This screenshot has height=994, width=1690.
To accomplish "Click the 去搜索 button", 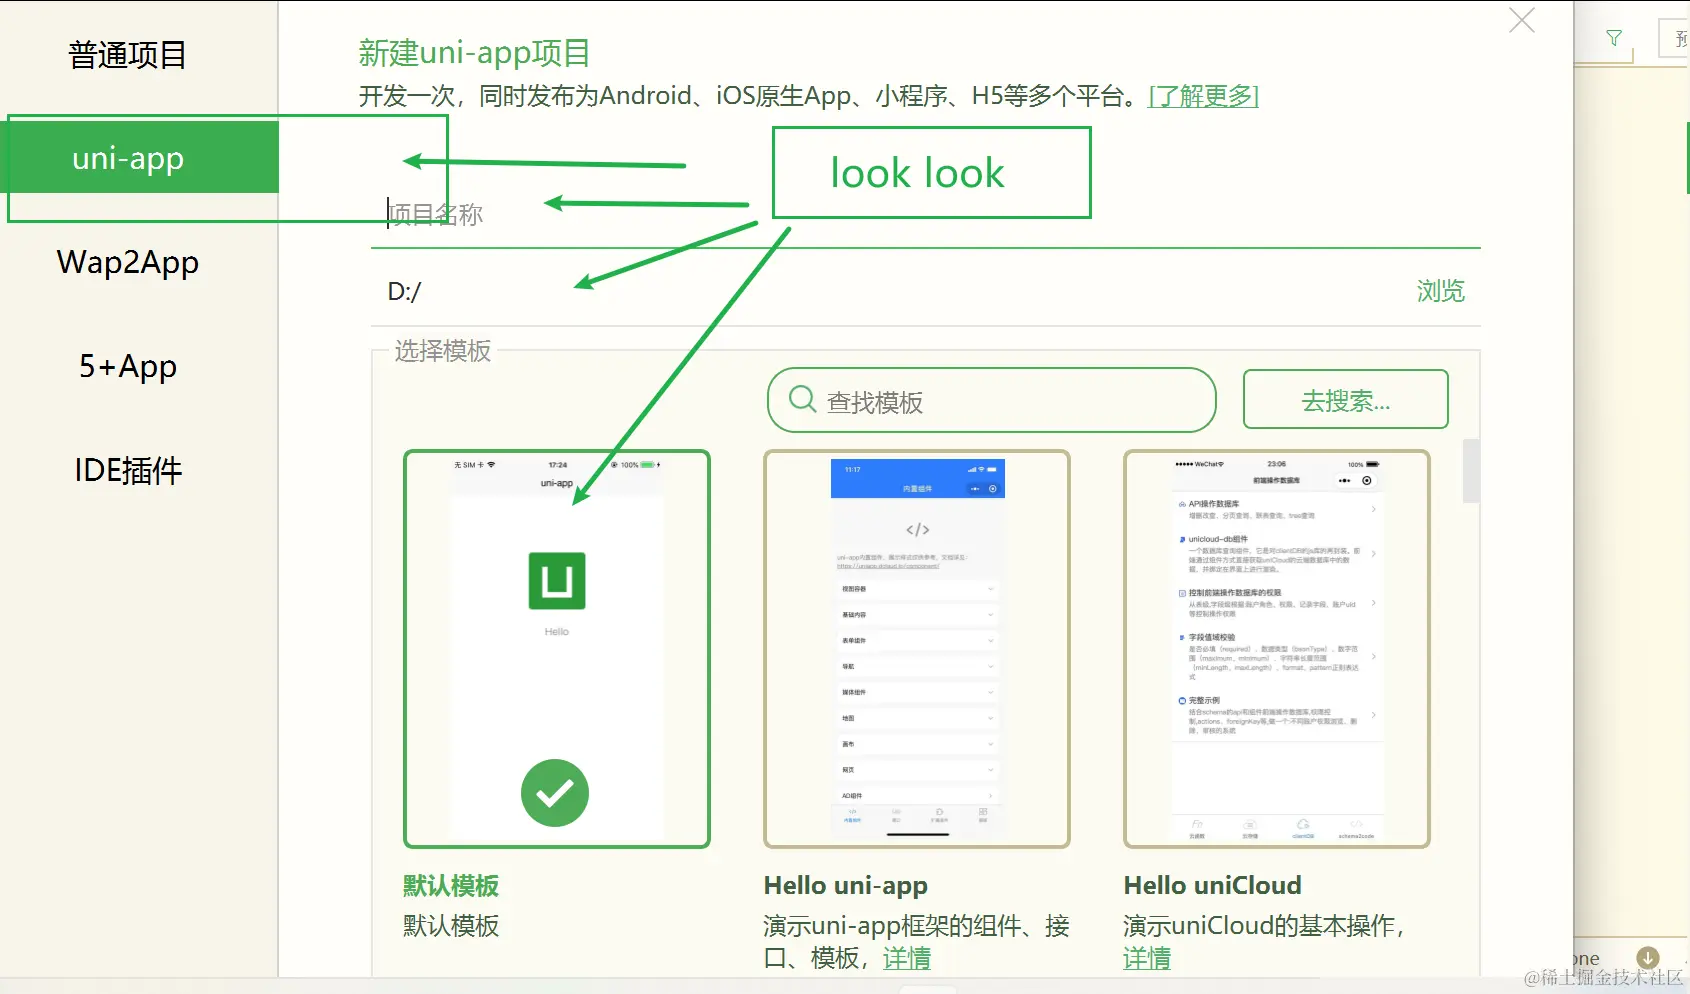I will [1344, 399].
